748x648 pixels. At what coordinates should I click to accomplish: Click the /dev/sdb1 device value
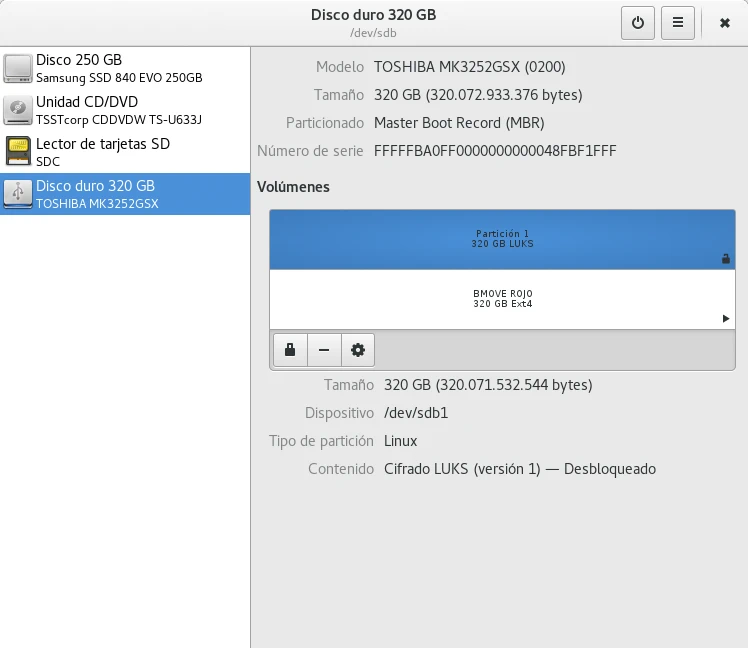tap(416, 412)
